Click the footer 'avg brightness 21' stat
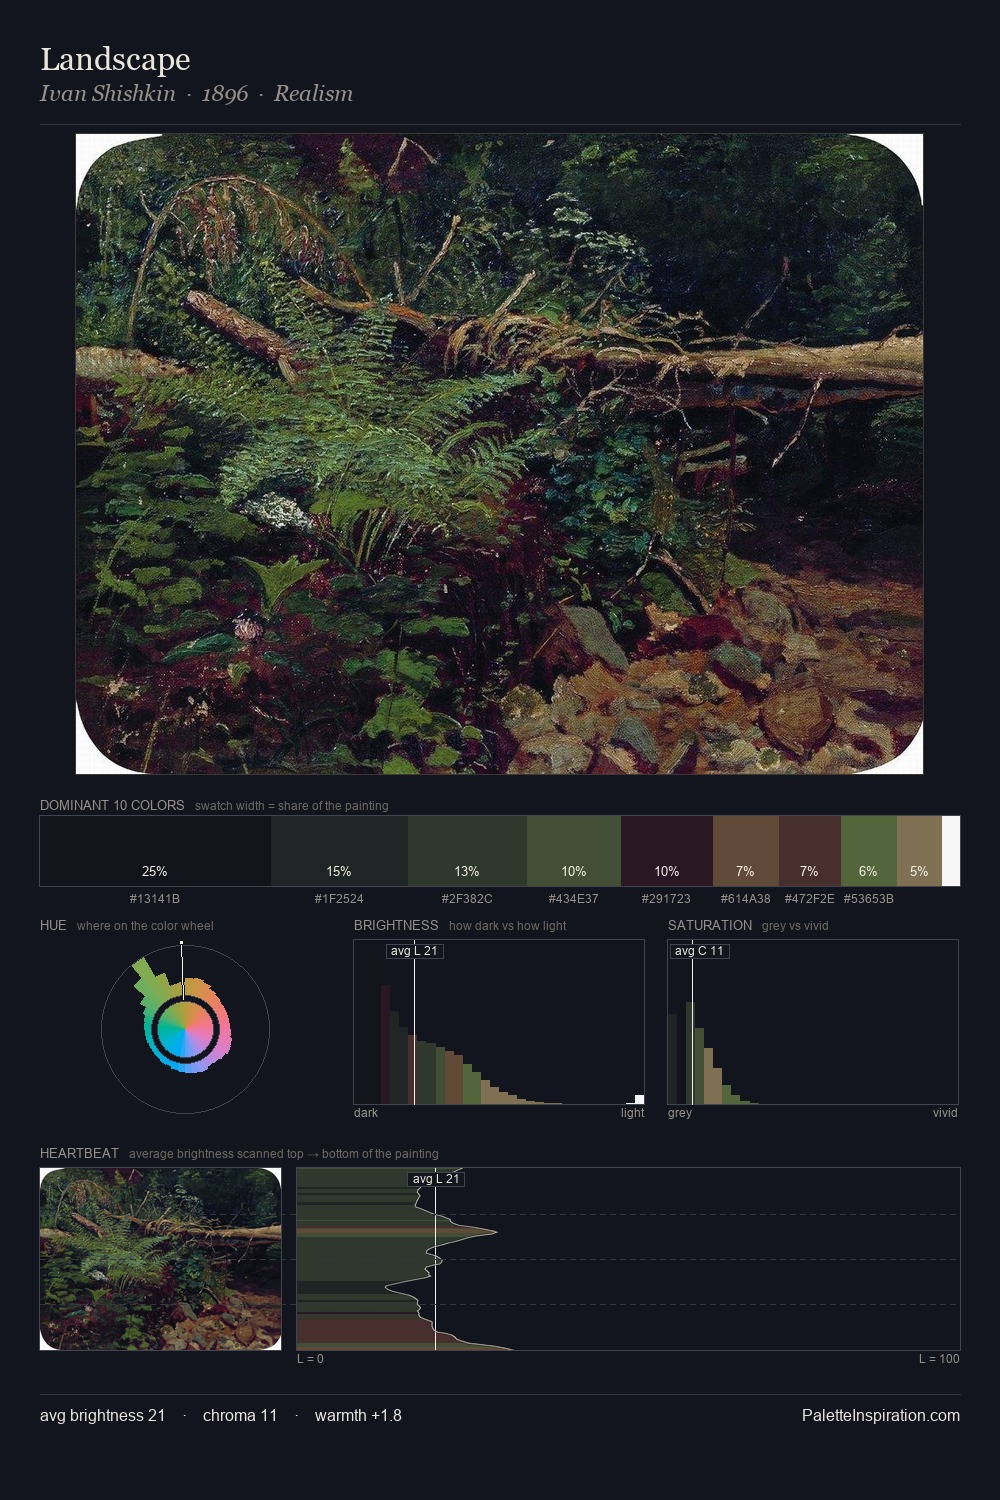 pos(102,1415)
